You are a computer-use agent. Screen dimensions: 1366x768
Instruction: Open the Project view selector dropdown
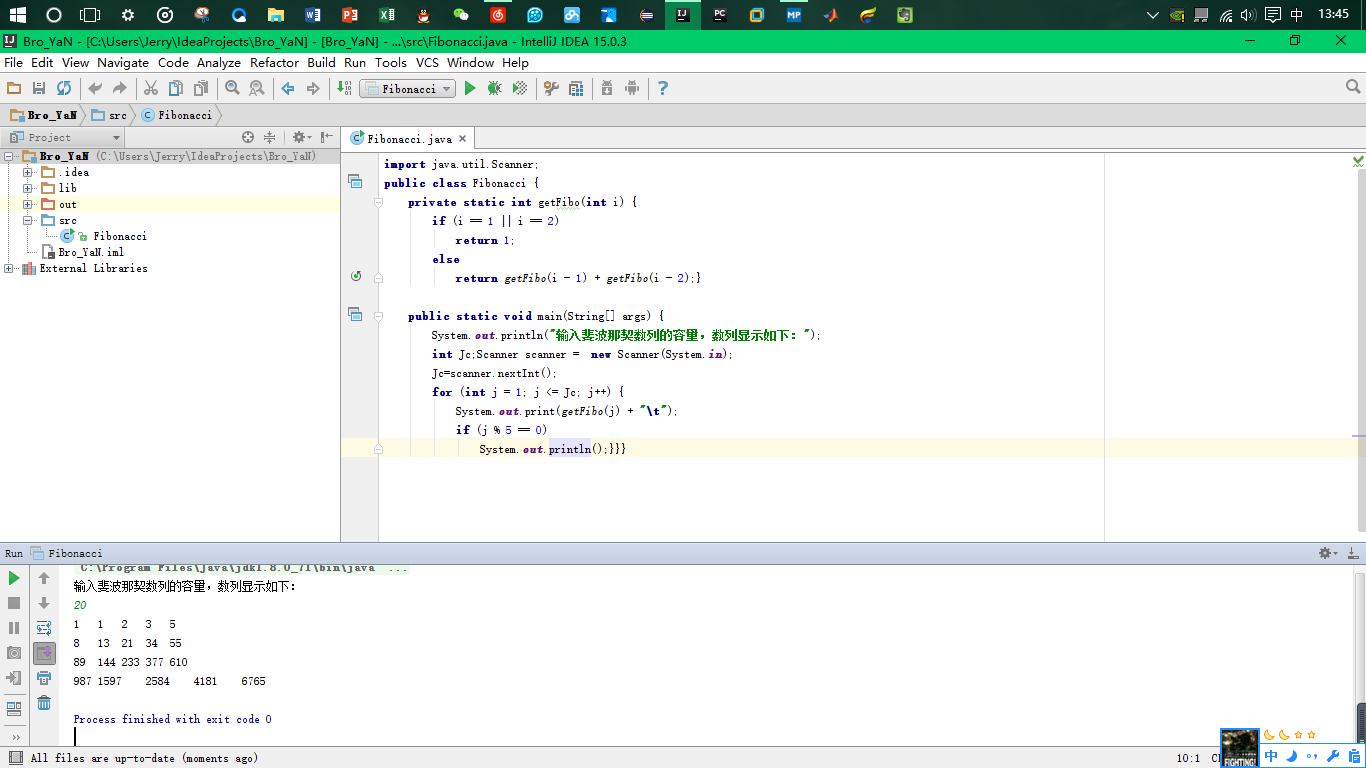pos(65,137)
